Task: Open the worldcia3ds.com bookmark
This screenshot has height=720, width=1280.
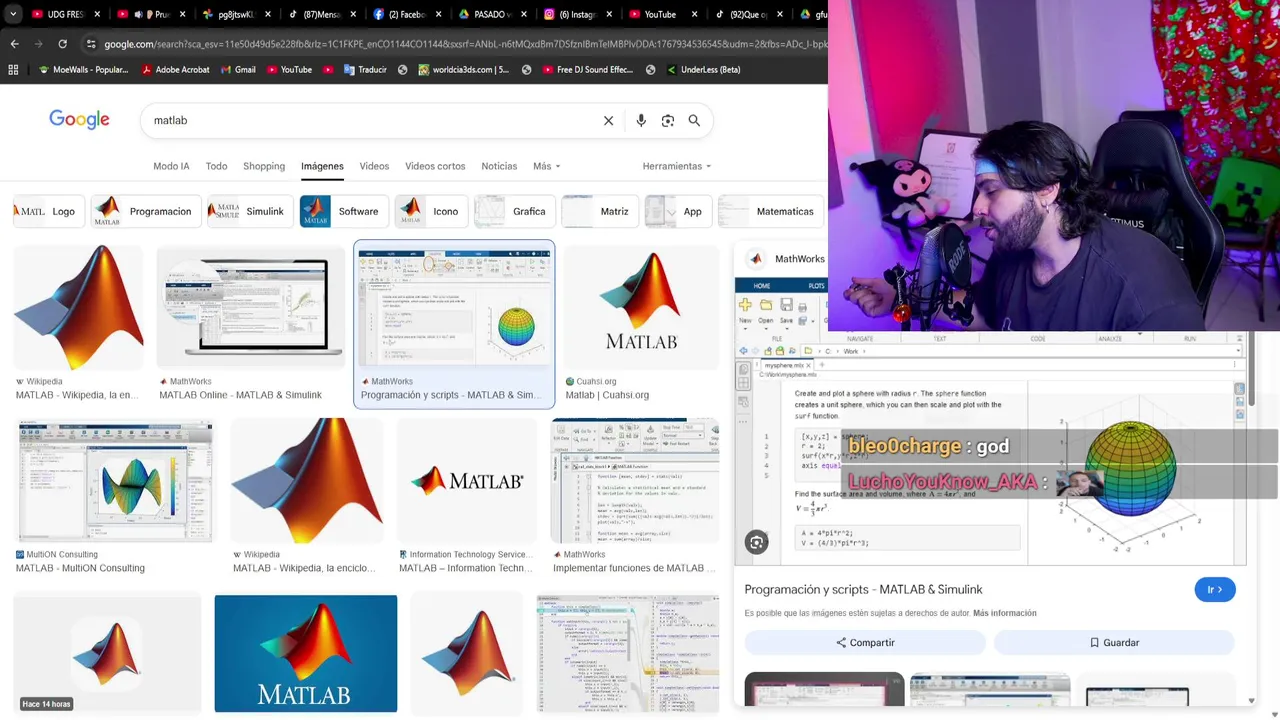Action: point(464,70)
